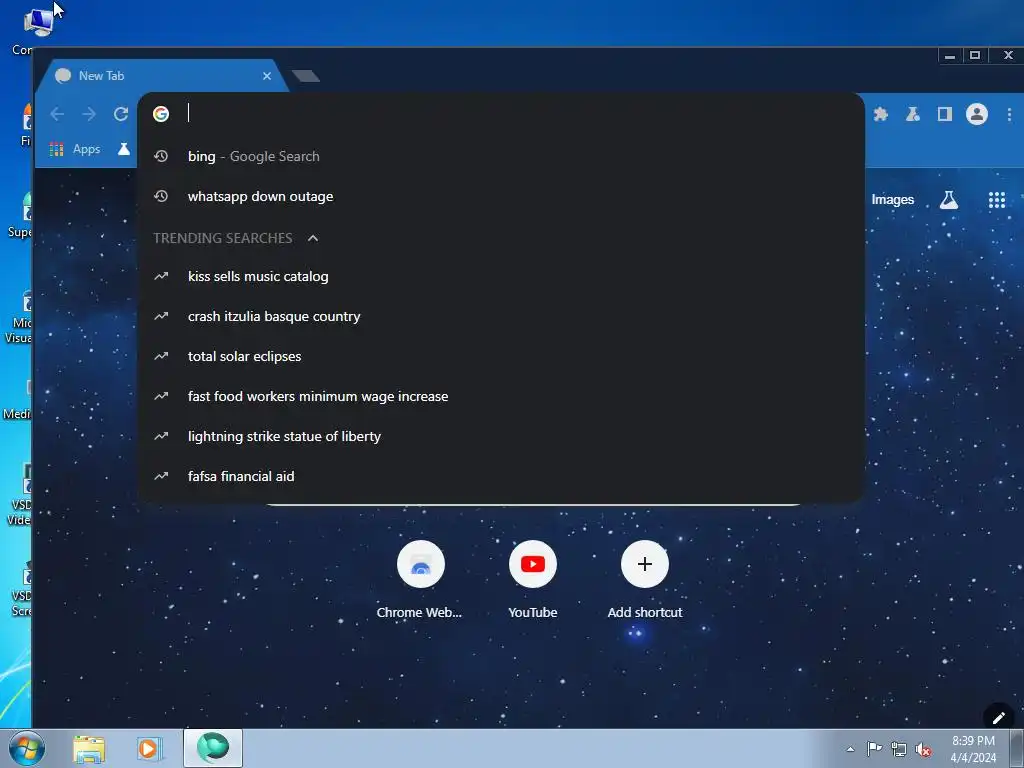Viewport: 1024px width, 768px height.
Task: Select 'fast food workers minimum wage increase'
Action: 501,396
